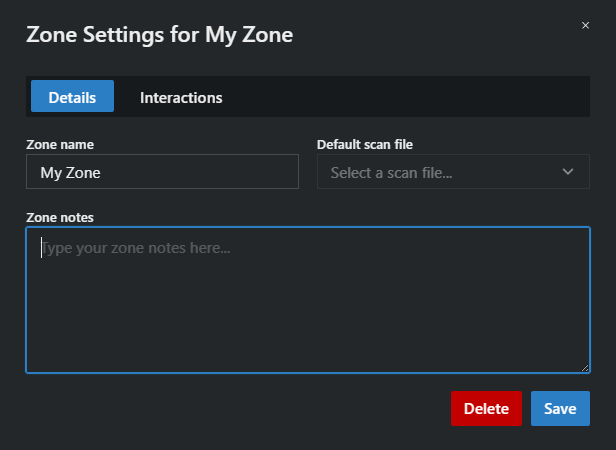Click the 'Zone name' field label
This screenshot has height=450, width=616.
tap(60, 144)
